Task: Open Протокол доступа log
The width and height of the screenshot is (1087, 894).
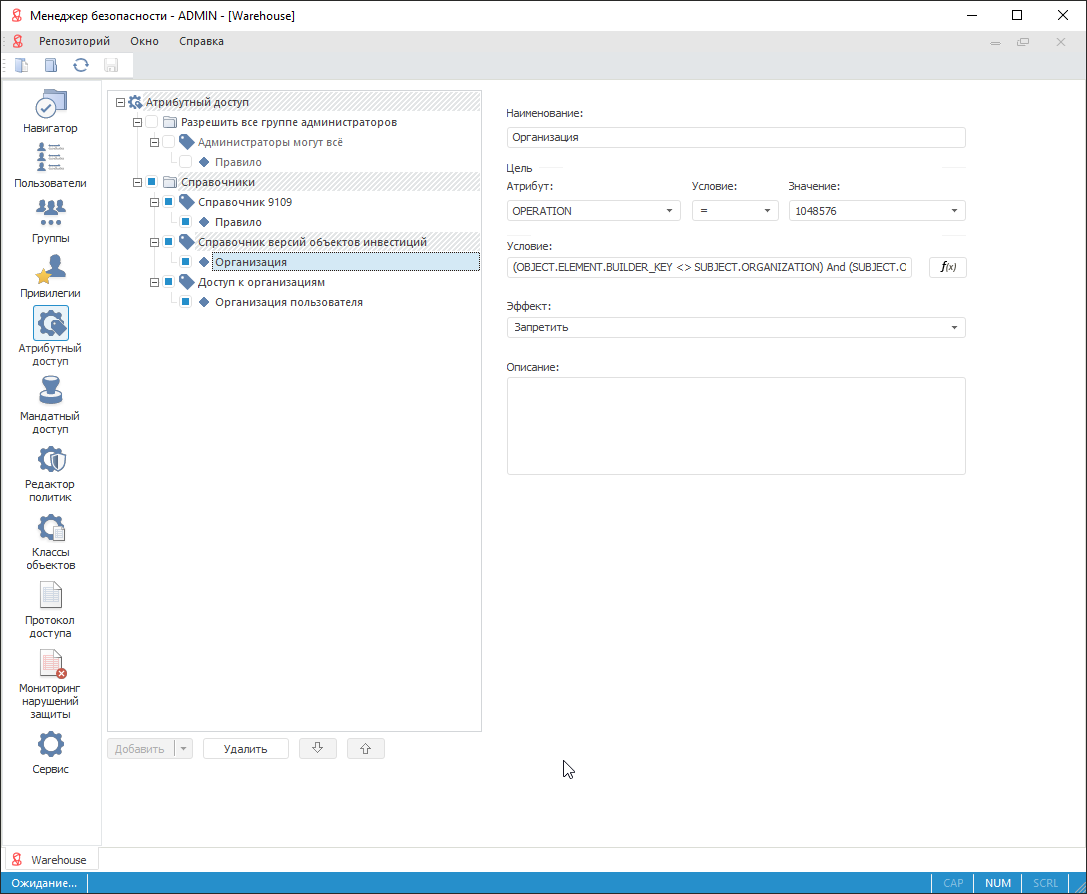Action: [51, 610]
